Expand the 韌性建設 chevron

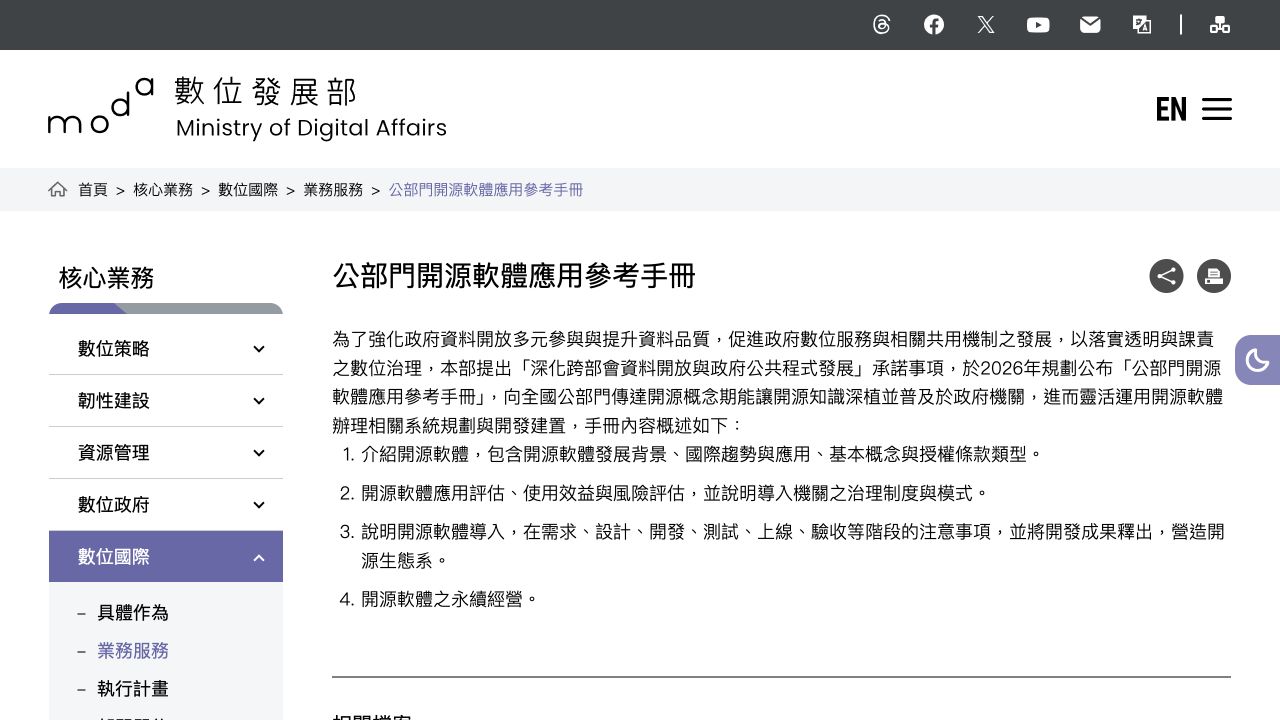click(x=259, y=401)
